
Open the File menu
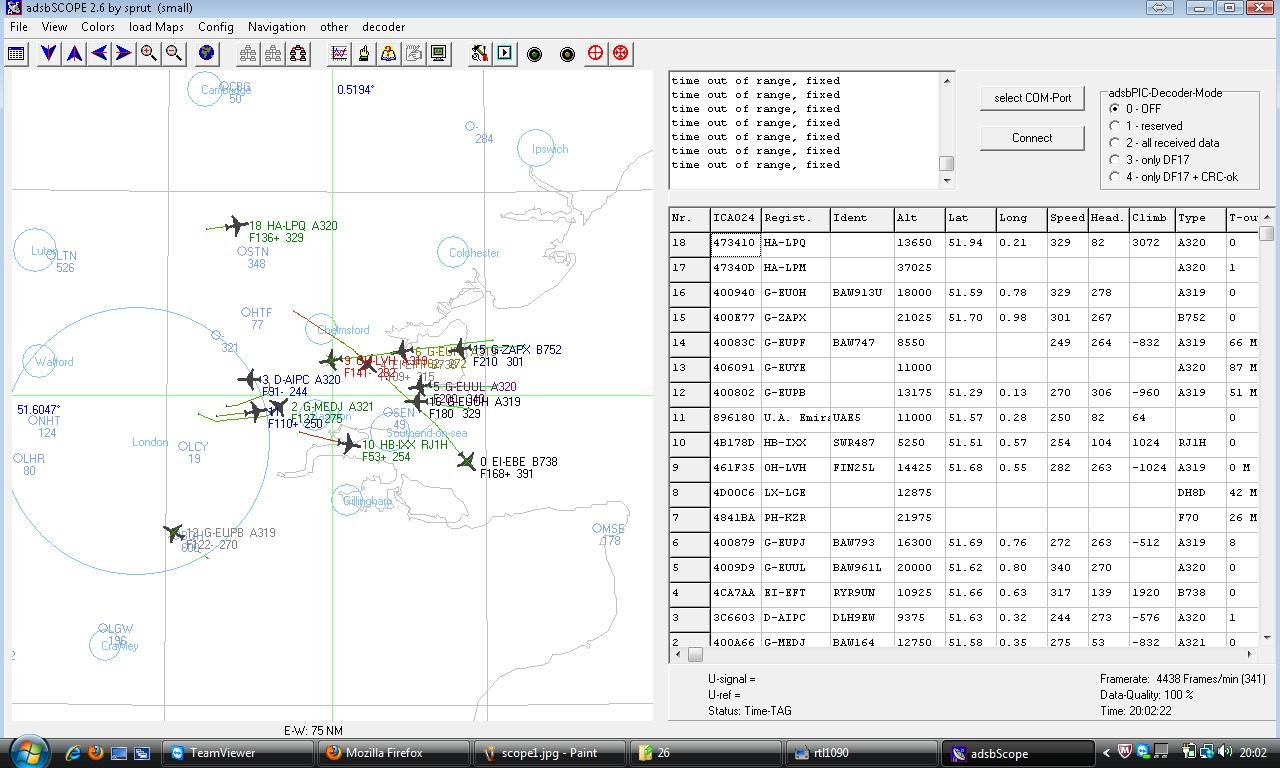(x=18, y=27)
